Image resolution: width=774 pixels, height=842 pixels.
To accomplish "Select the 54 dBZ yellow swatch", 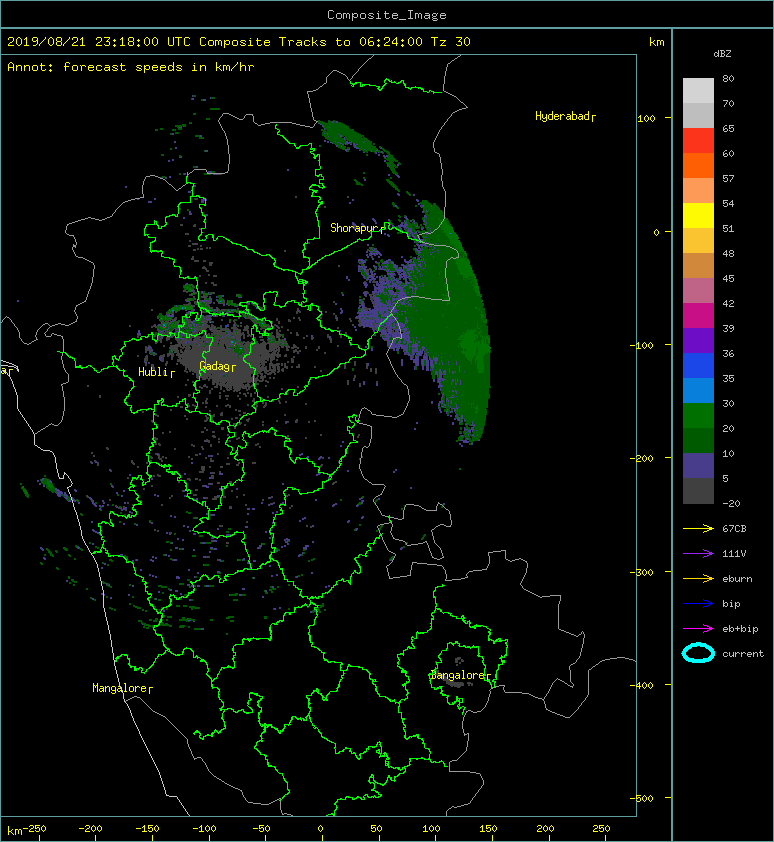I will [x=698, y=215].
